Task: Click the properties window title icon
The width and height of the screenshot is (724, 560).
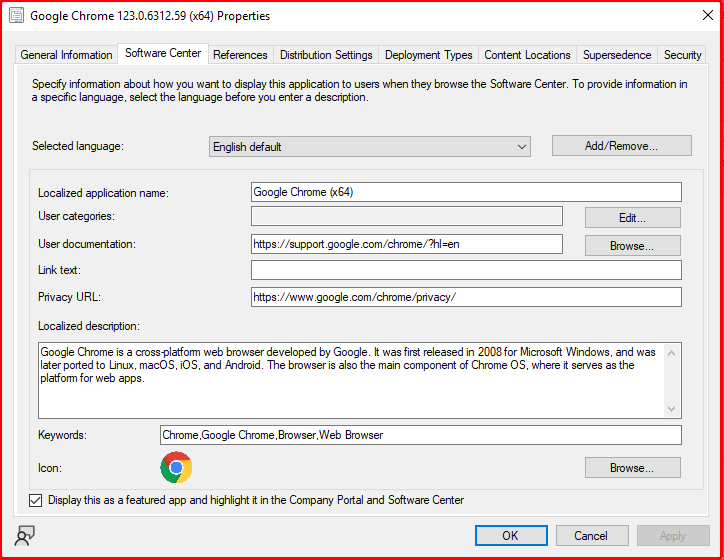Action: (x=16, y=16)
